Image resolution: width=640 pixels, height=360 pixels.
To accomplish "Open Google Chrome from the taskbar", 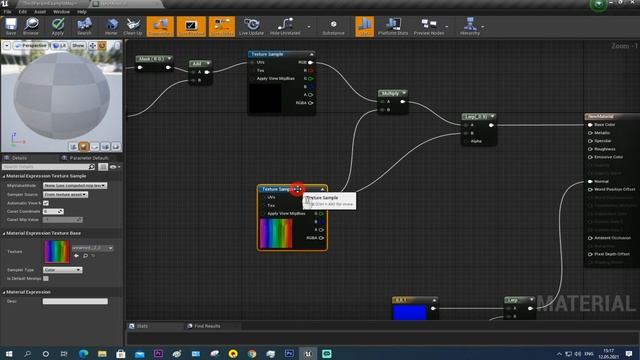I will [252, 353].
